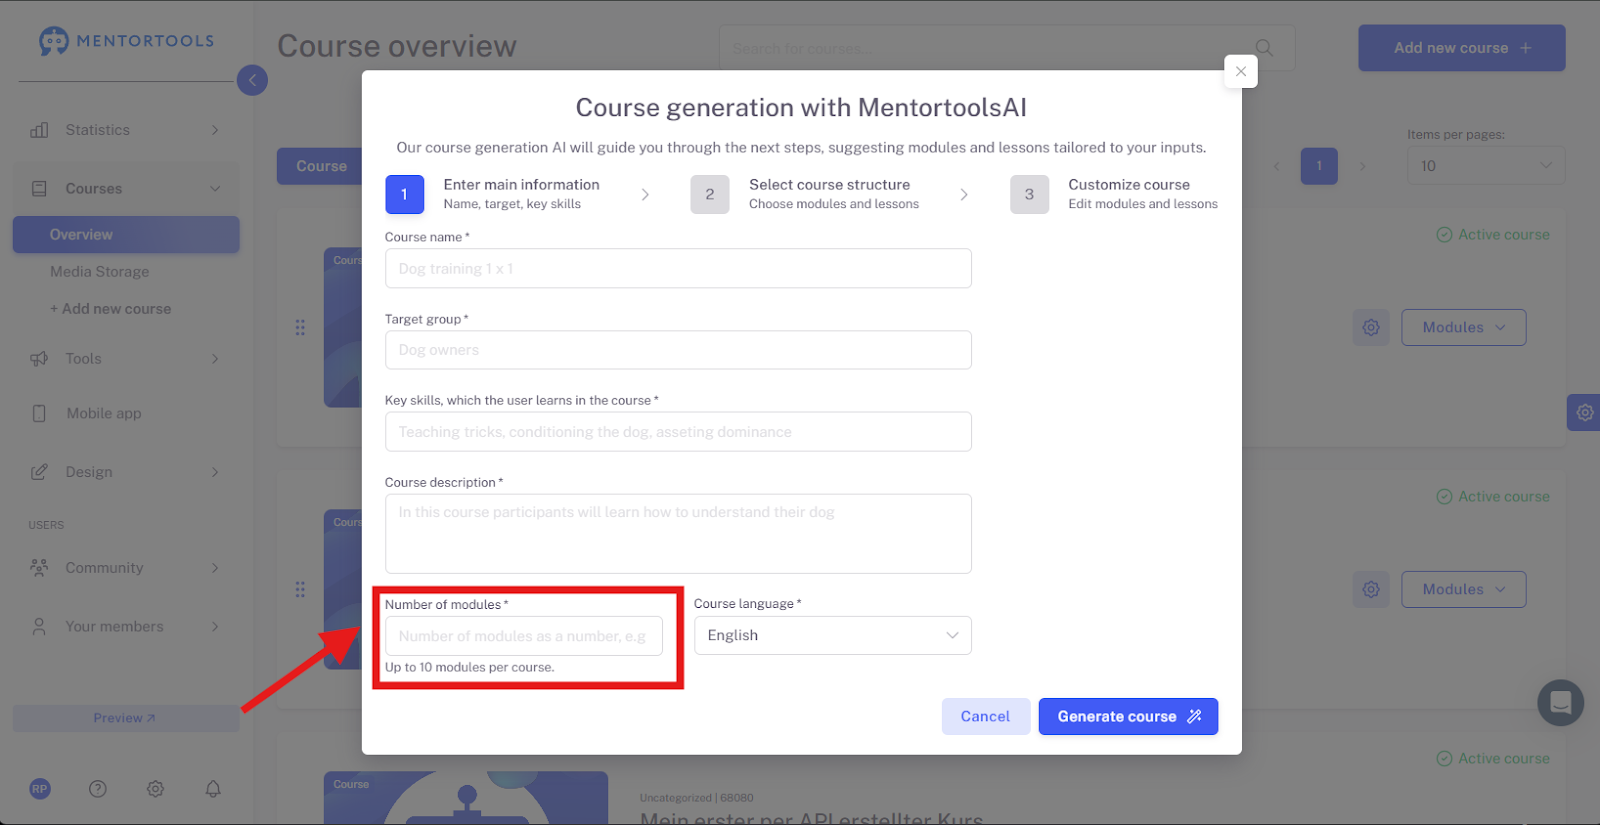Focus the Course name field
Image resolution: width=1600 pixels, height=825 pixels.
(x=678, y=268)
